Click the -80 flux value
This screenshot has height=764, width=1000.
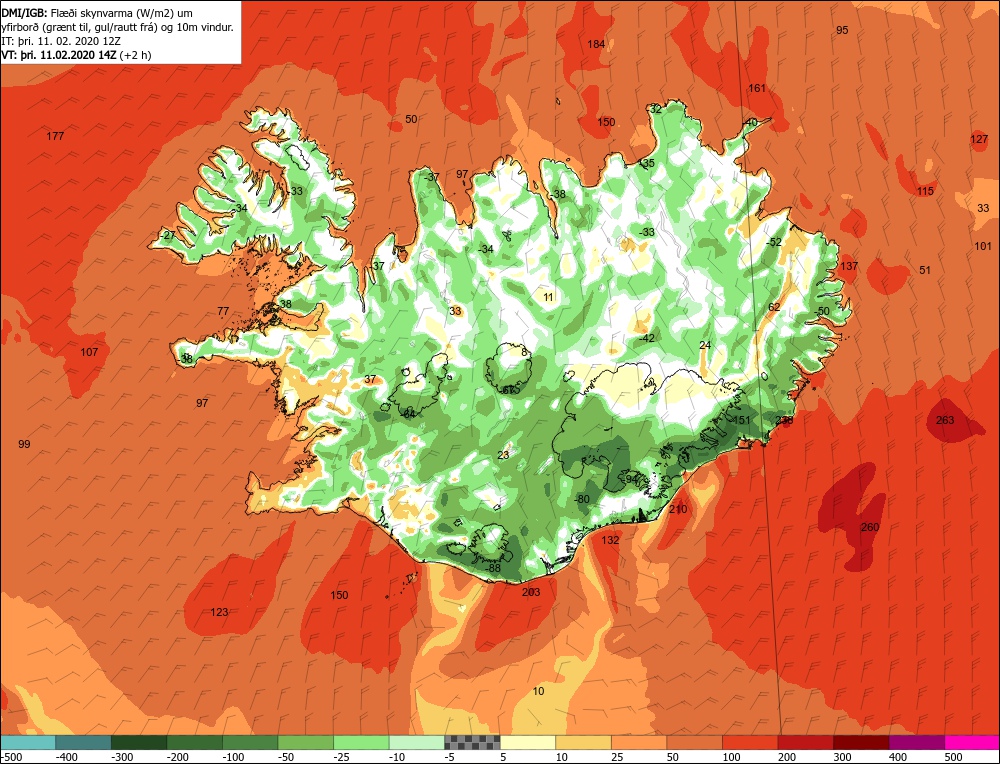click(x=582, y=499)
